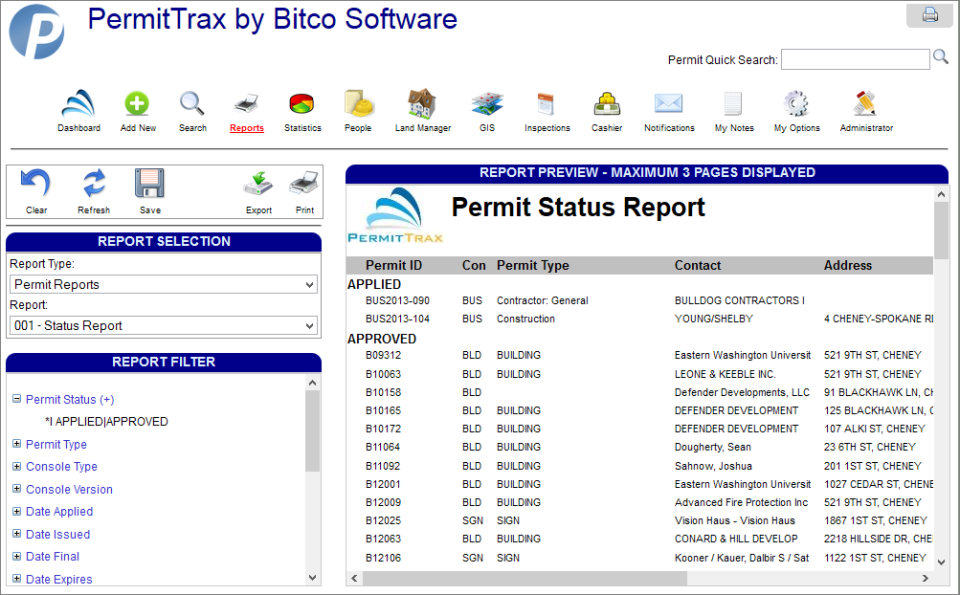Viewport: 960px width, 595px height.
Task: Open the Inspections clipboard icon
Action: pos(546,103)
